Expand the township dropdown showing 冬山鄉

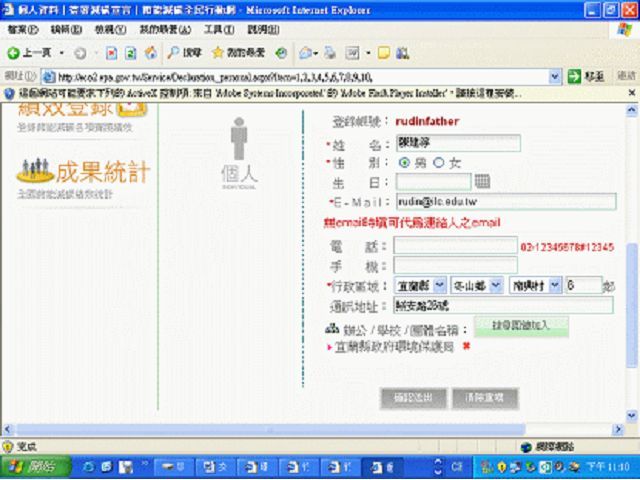click(x=473, y=285)
